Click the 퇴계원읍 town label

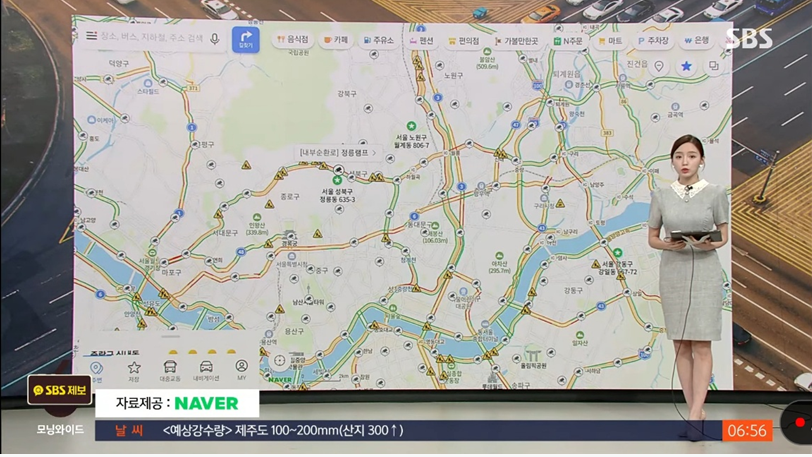point(567,75)
